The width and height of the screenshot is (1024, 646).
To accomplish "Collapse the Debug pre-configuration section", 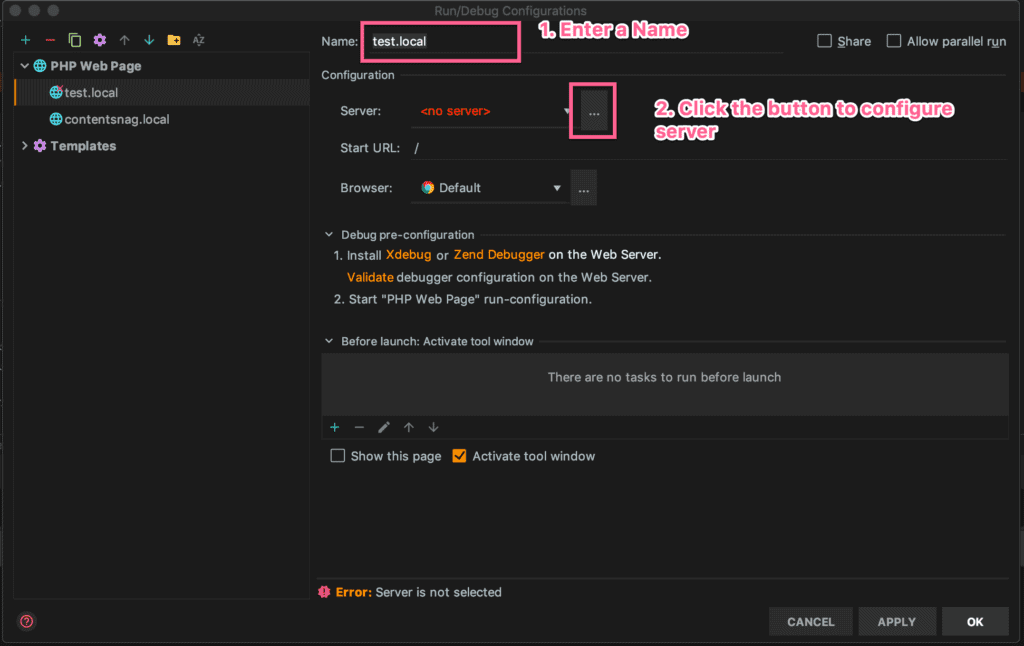I will [328, 234].
